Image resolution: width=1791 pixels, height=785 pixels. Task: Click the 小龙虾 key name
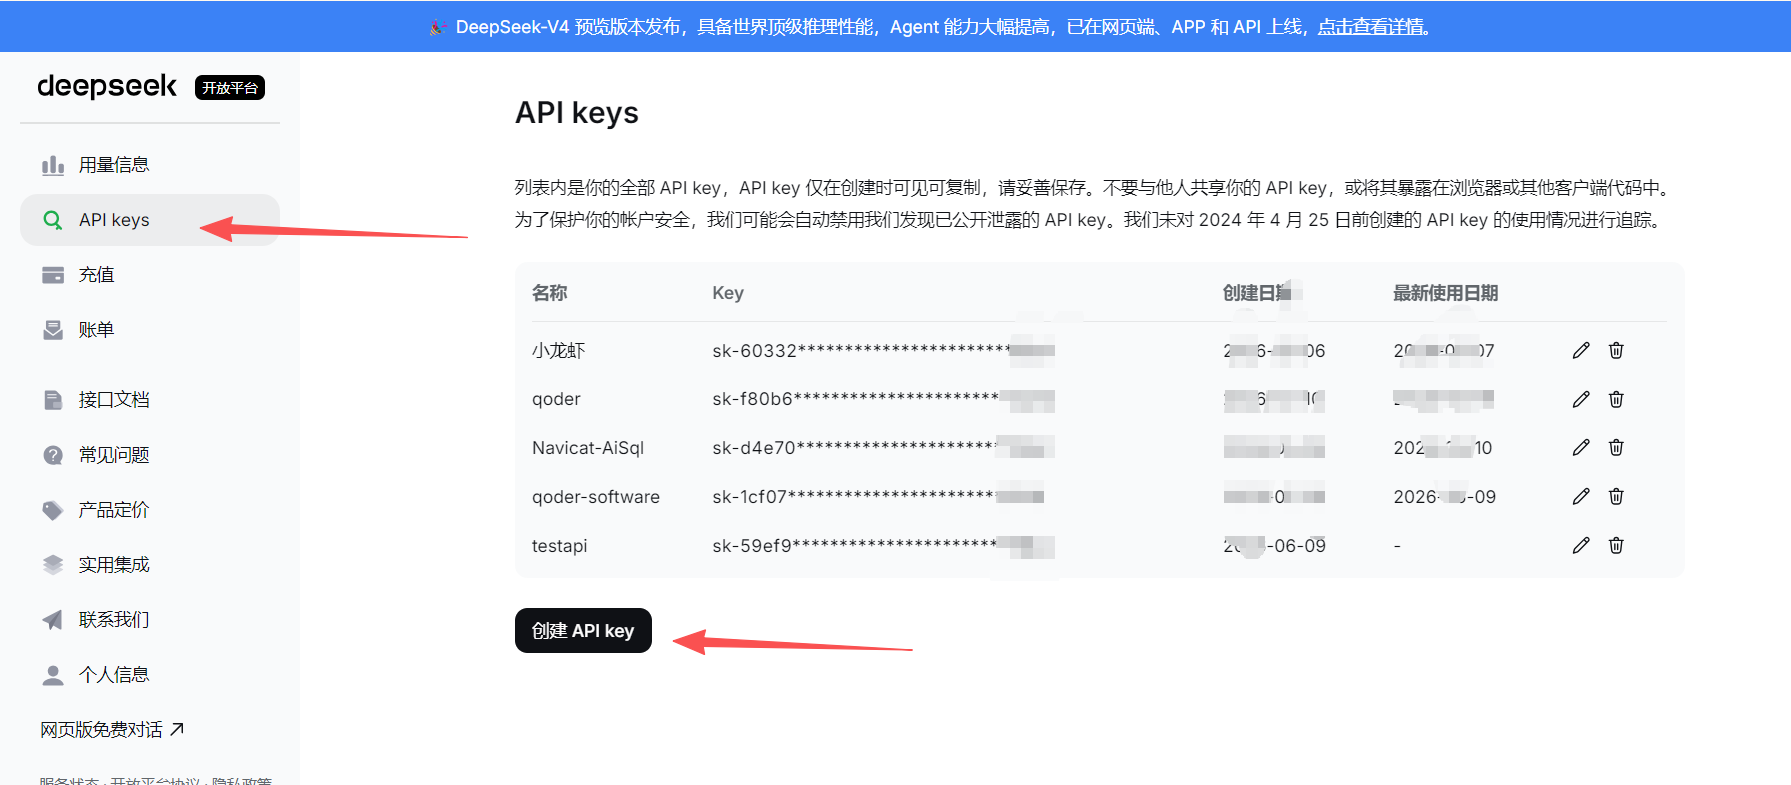click(x=558, y=351)
